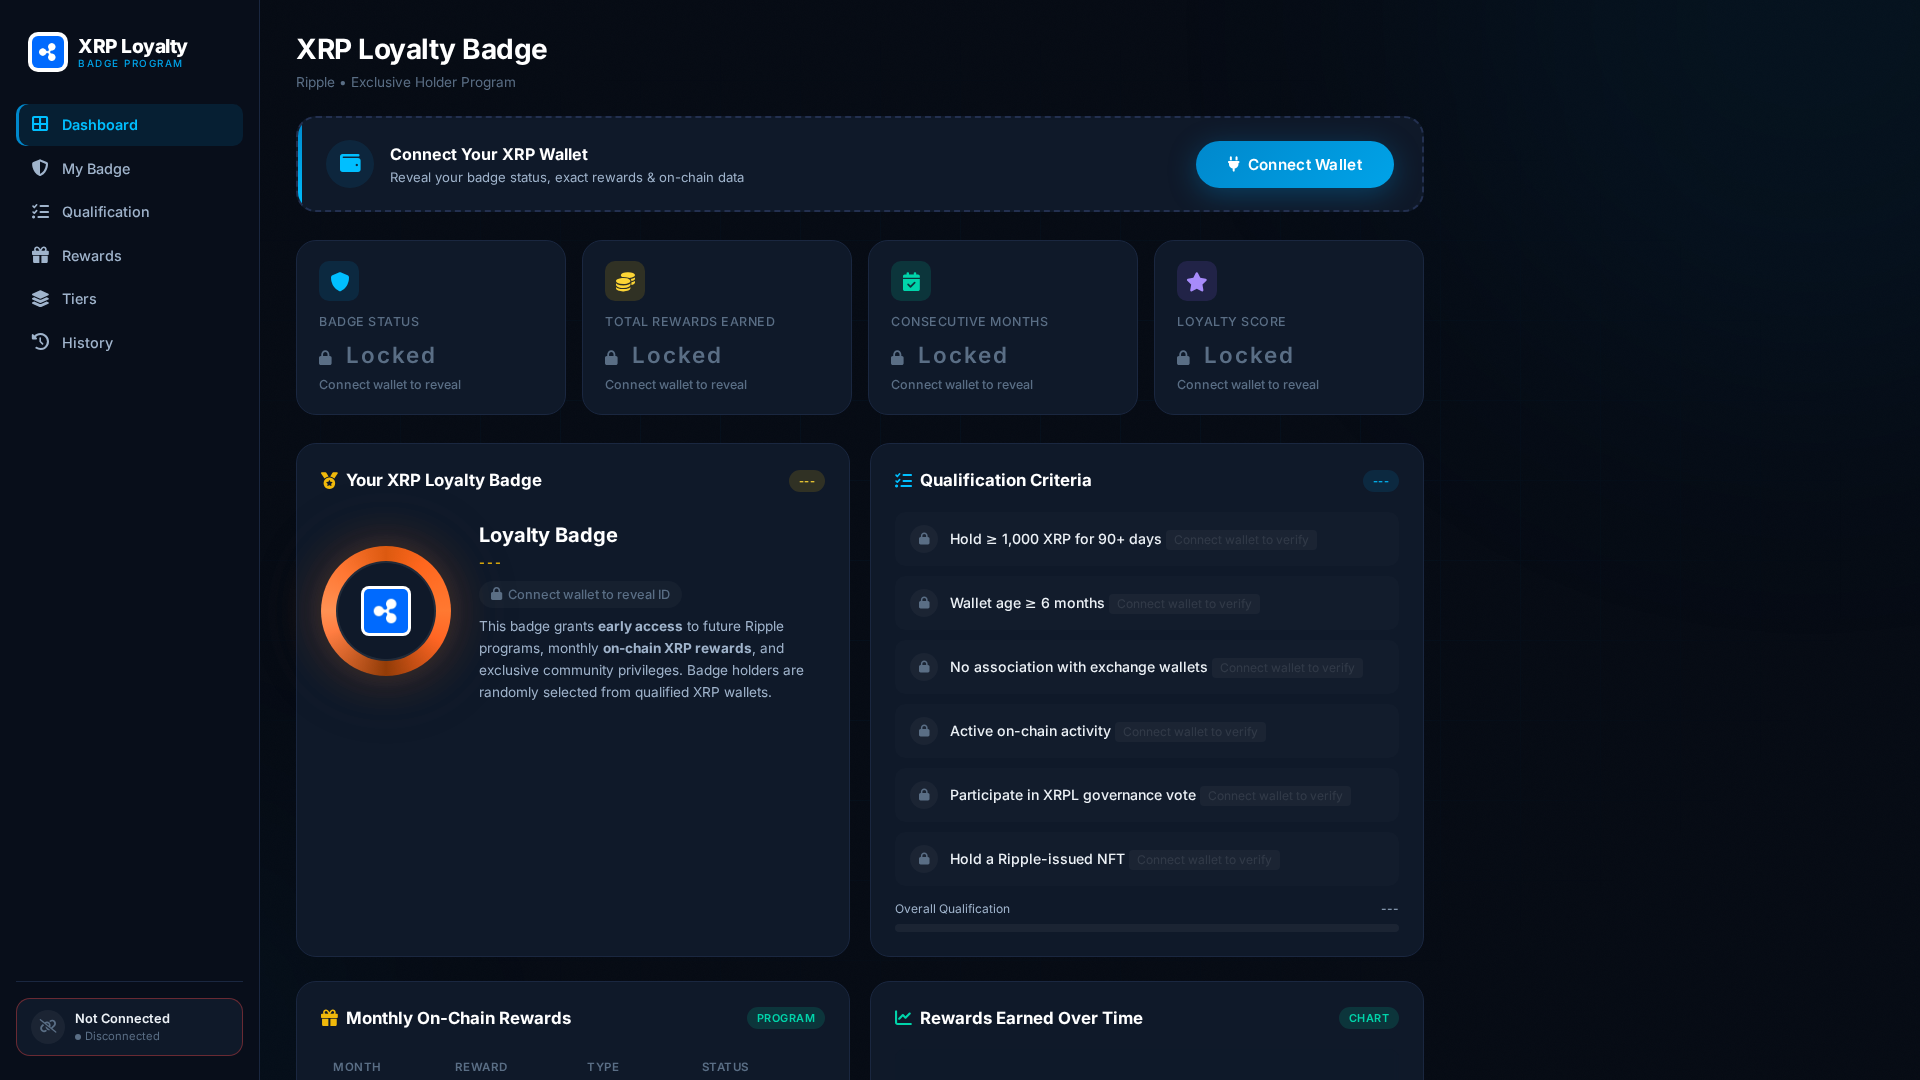Image resolution: width=1920 pixels, height=1080 pixels.
Task: Click 'Connect wallet to verify' for on-chain activity
Action: [x=1190, y=732]
